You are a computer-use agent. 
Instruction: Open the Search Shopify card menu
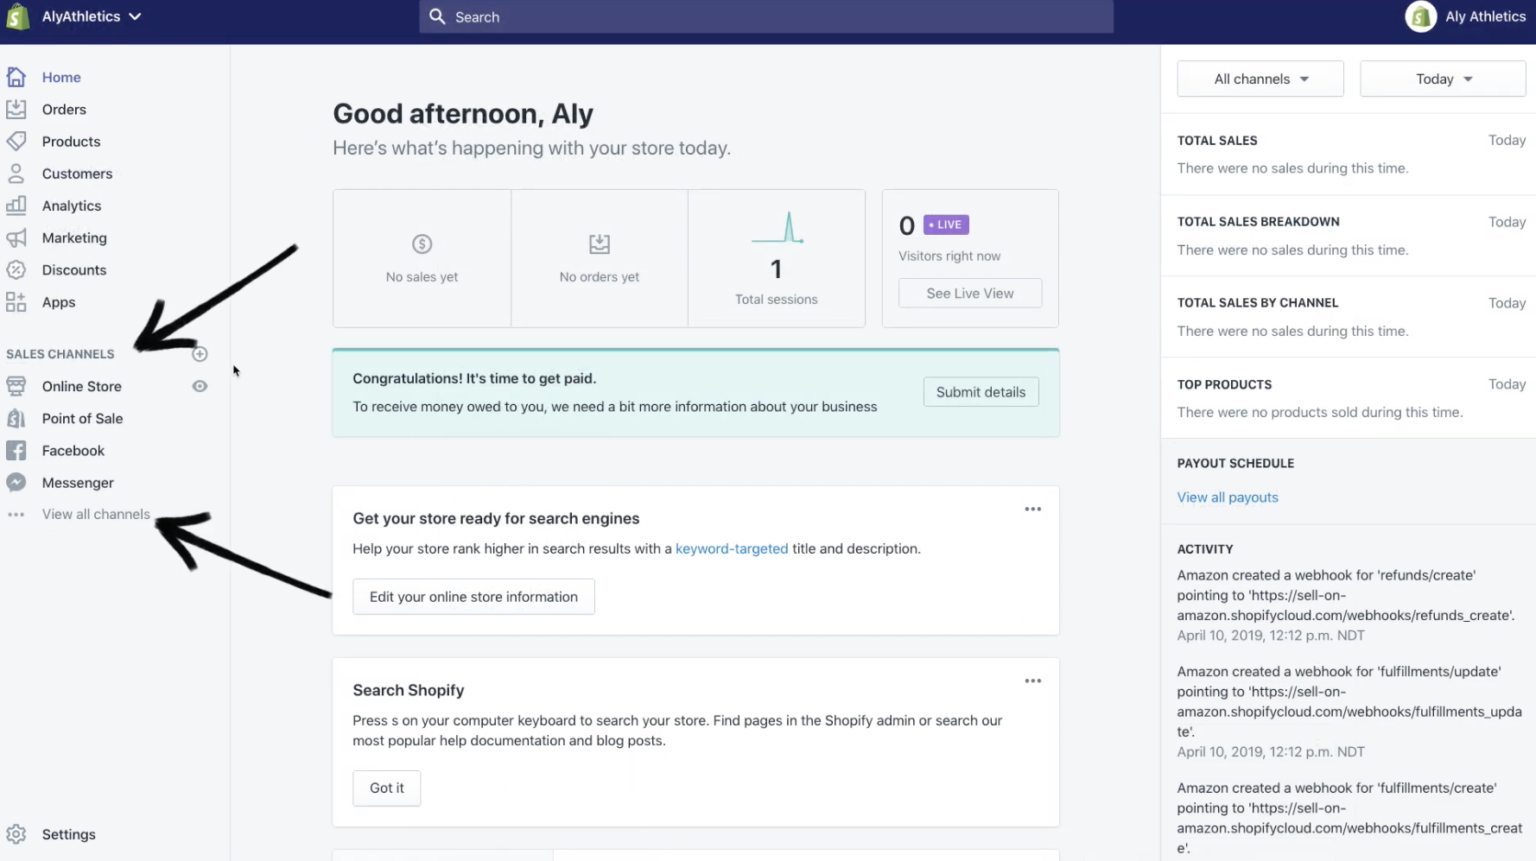coord(1032,681)
